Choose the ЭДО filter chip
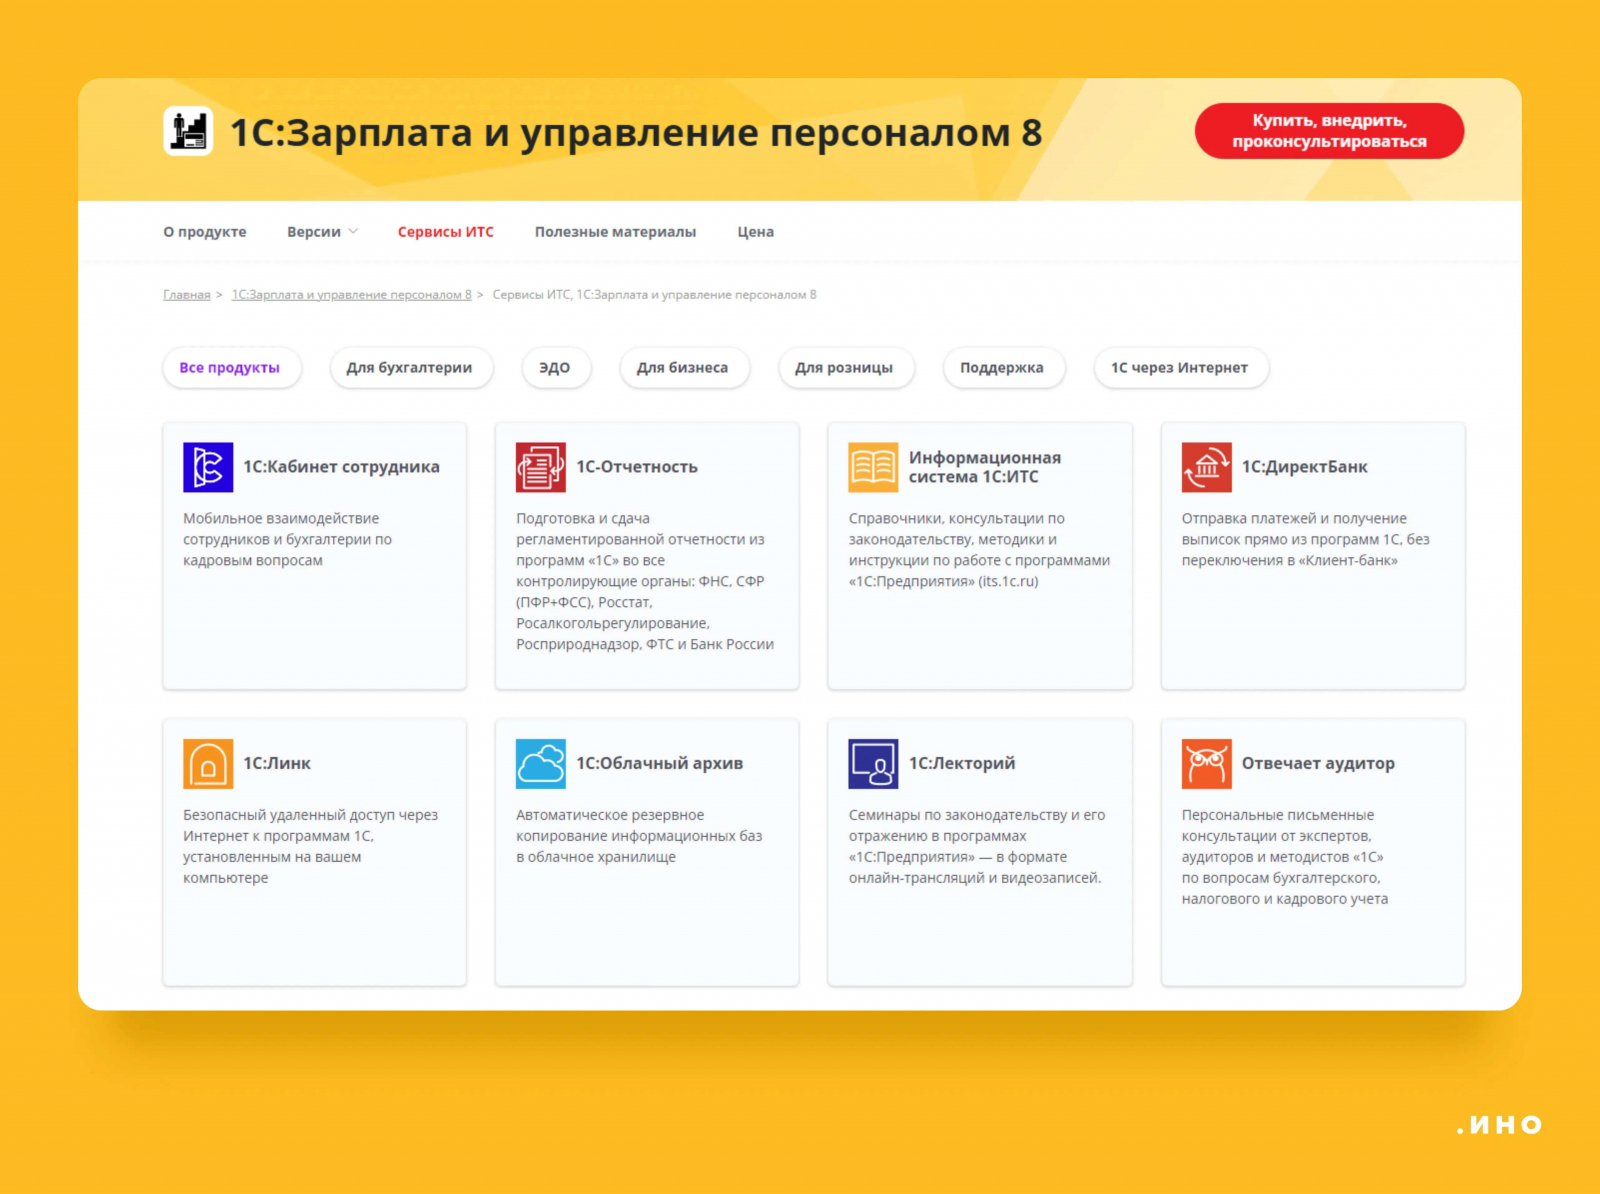 click(555, 368)
